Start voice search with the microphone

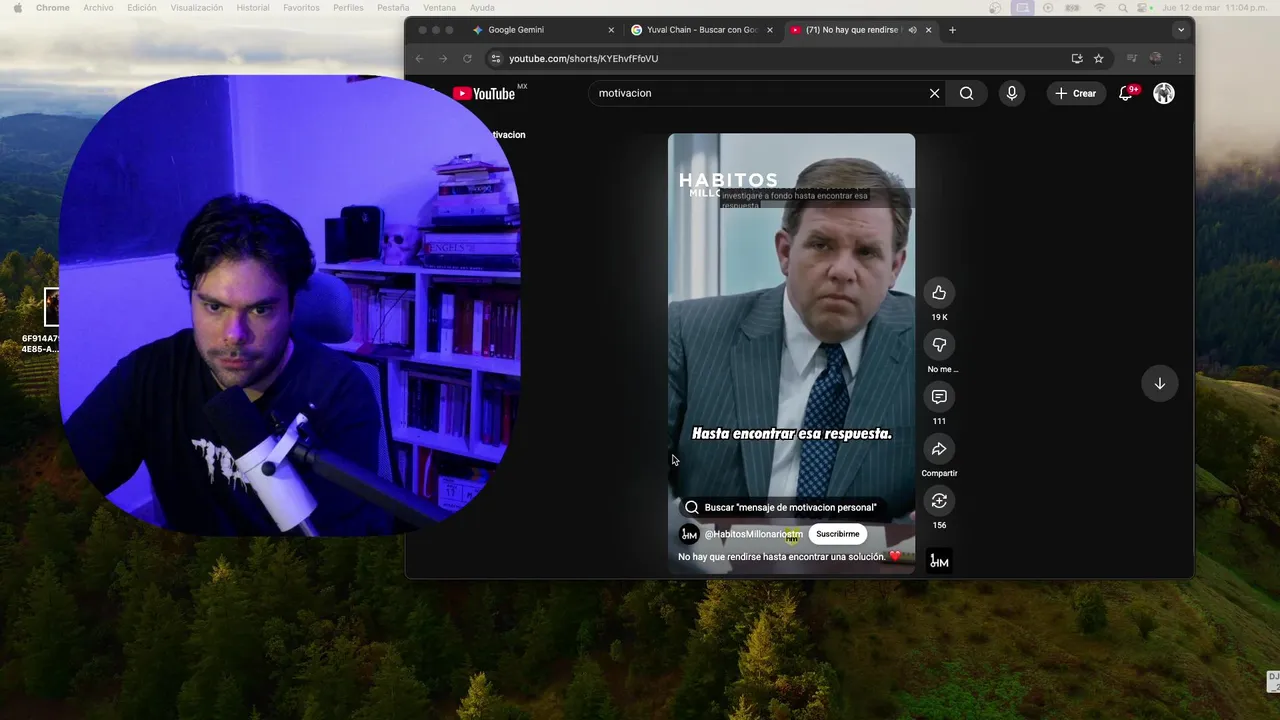coord(1011,93)
